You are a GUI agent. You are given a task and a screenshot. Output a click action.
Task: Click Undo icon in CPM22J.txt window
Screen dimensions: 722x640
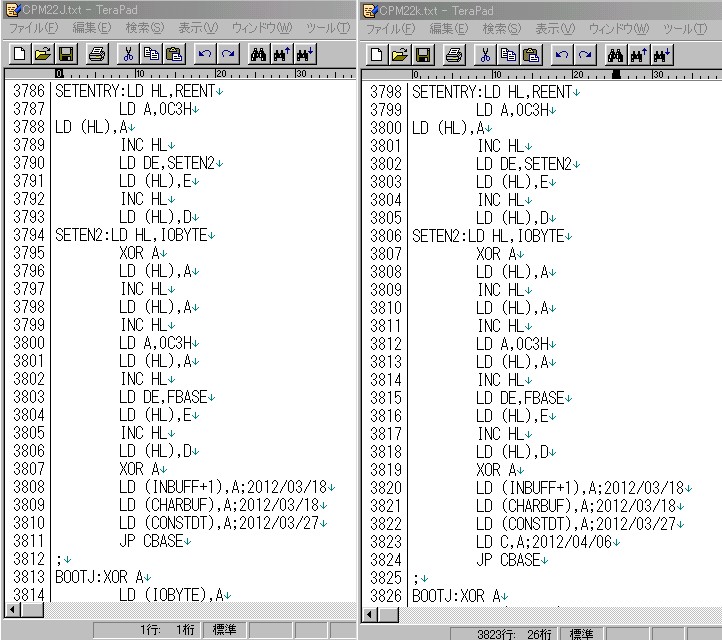tap(205, 54)
